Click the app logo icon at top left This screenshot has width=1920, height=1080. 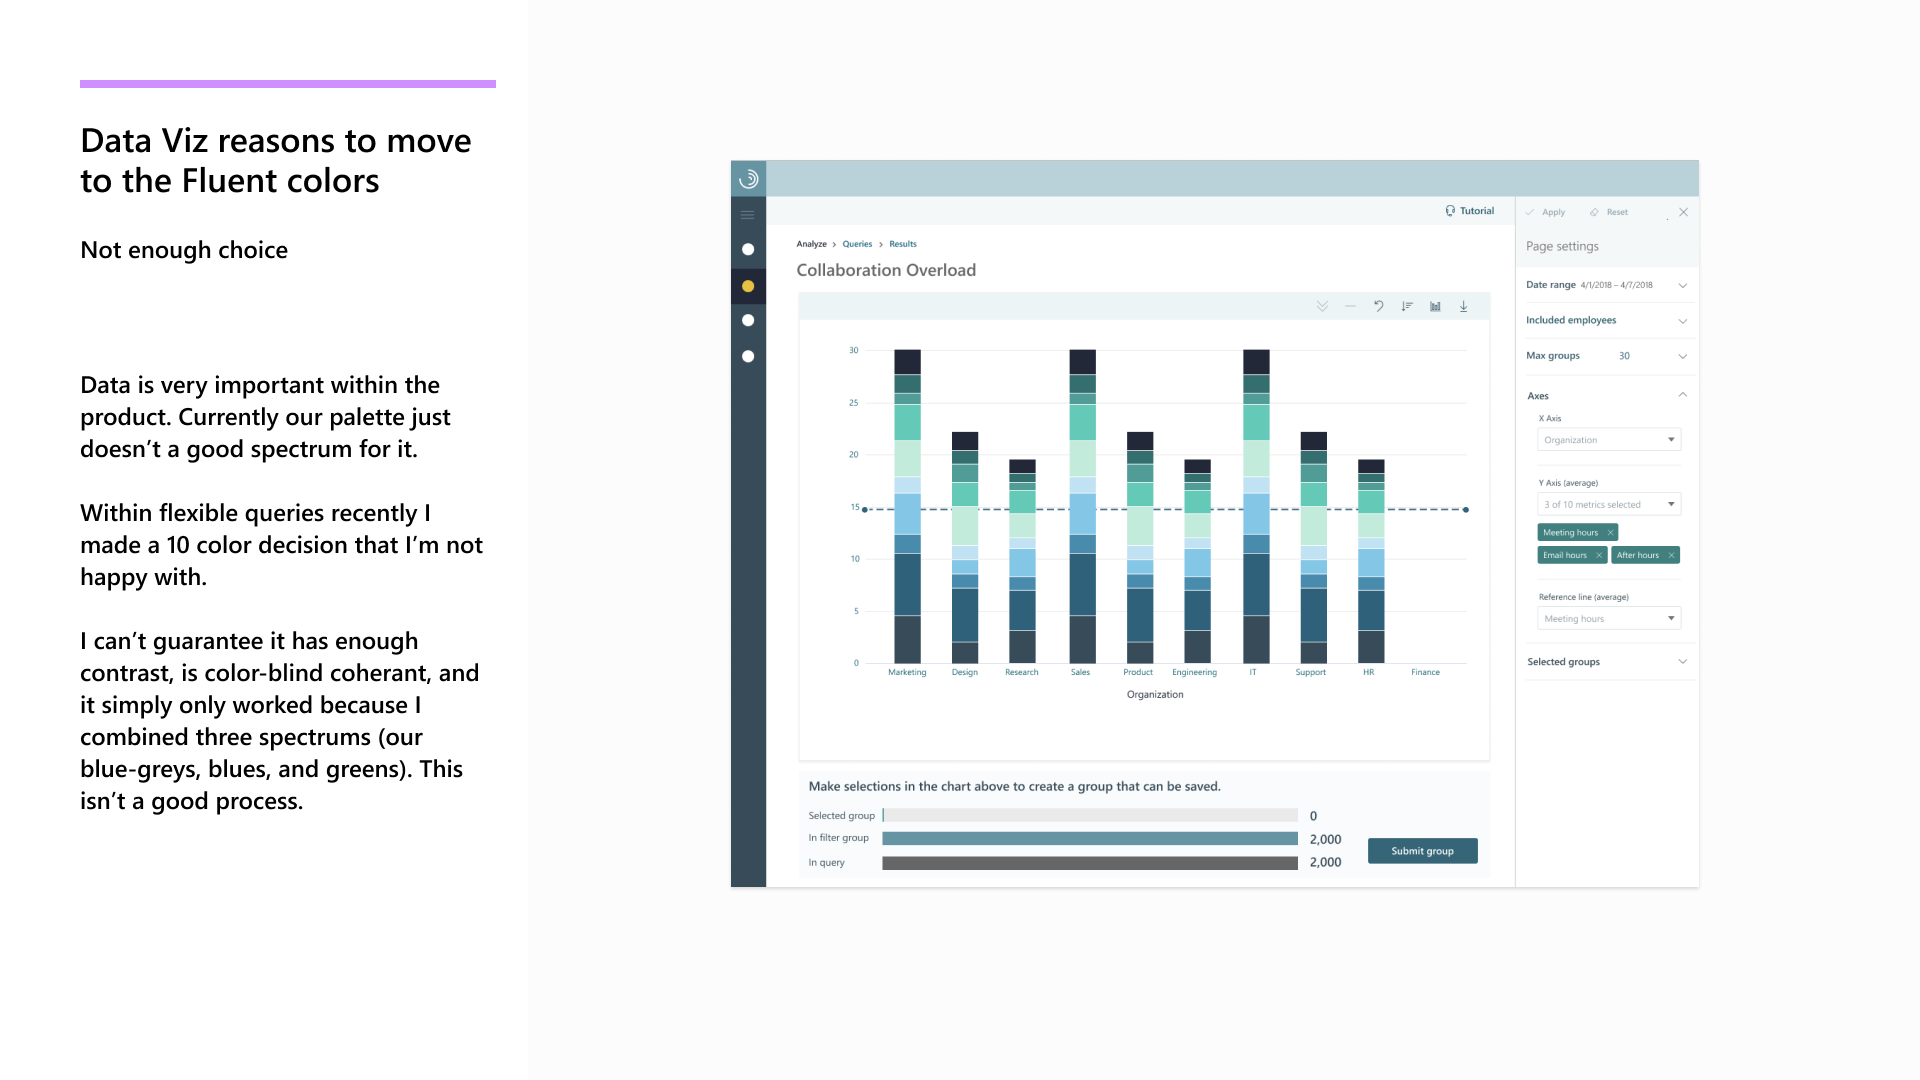(748, 177)
